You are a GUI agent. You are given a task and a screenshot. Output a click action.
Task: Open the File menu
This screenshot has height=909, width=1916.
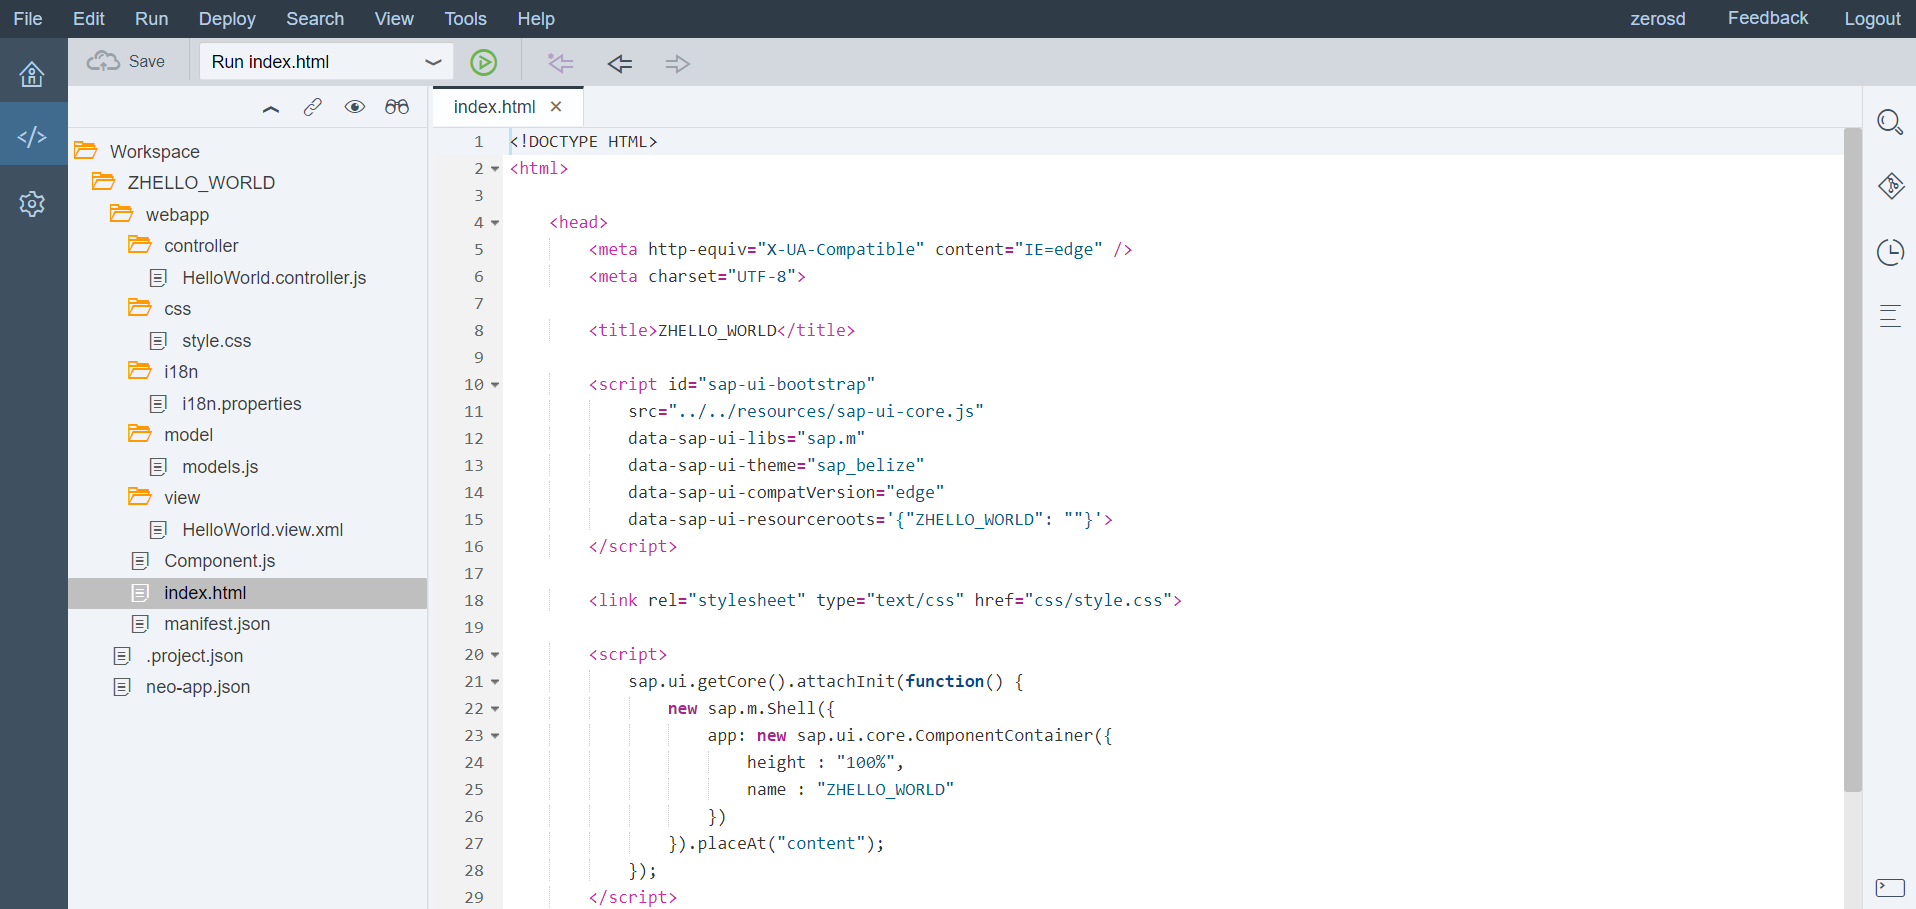click(28, 19)
